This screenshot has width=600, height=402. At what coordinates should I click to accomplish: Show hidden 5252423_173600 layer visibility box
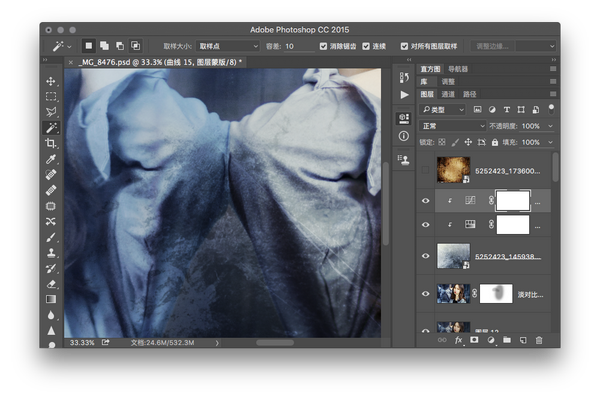pyautogui.click(x=425, y=170)
